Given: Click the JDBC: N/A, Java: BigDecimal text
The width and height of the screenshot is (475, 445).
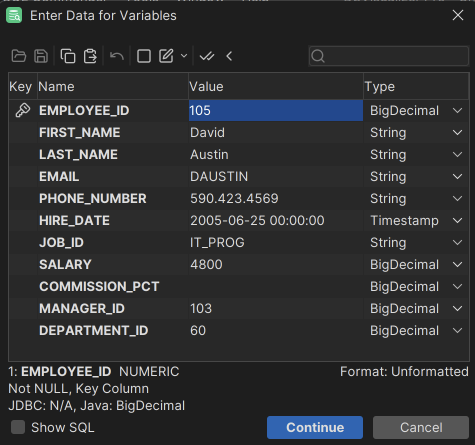Looking at the screenshot, I should click(96, 406).
